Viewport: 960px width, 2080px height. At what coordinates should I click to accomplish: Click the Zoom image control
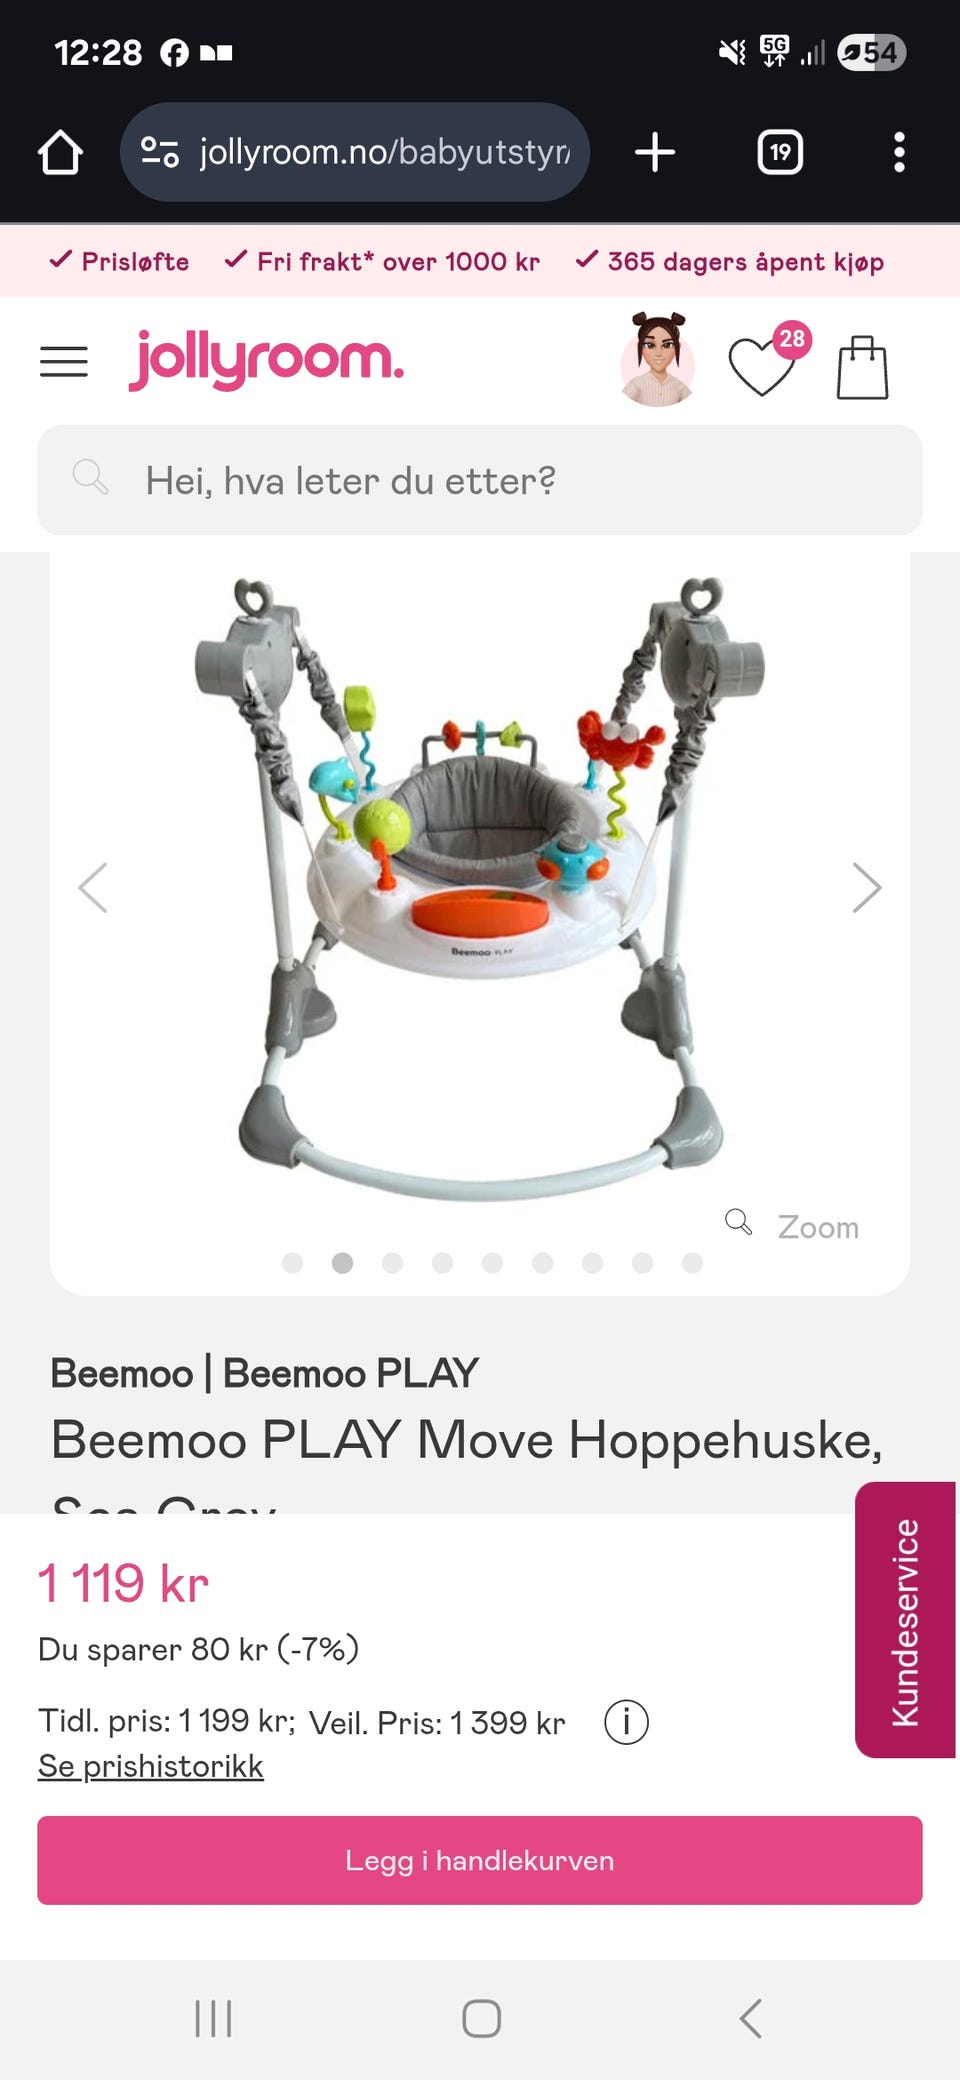[792, 1226]
